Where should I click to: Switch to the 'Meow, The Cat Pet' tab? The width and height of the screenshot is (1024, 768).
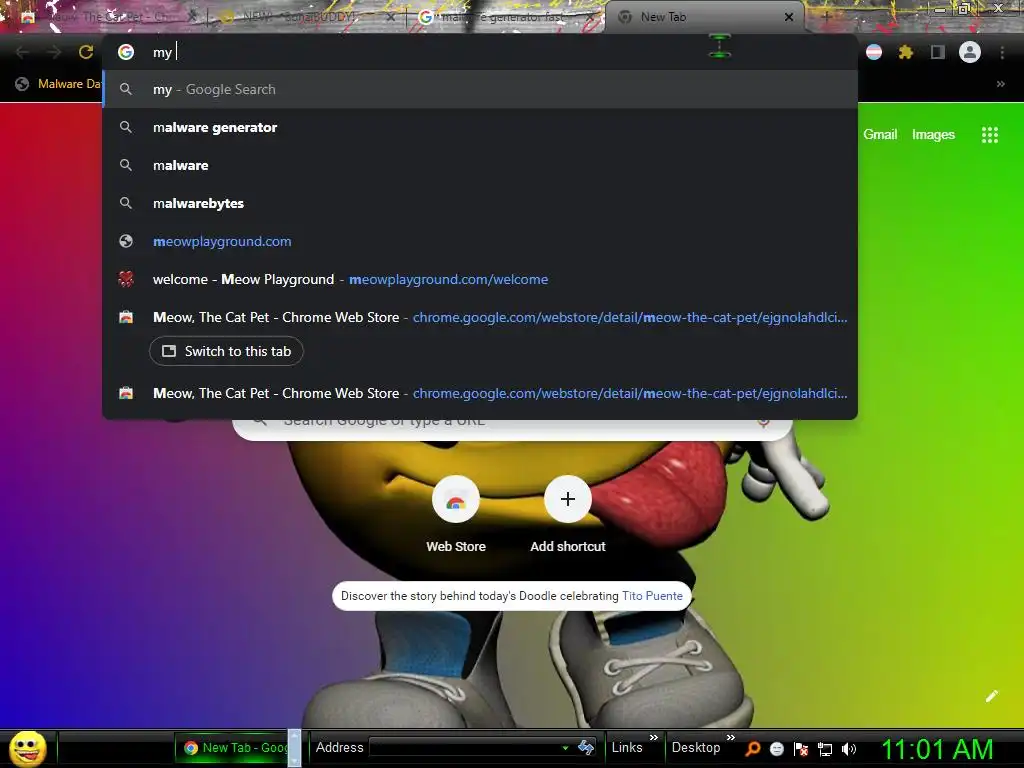point(108,17)
